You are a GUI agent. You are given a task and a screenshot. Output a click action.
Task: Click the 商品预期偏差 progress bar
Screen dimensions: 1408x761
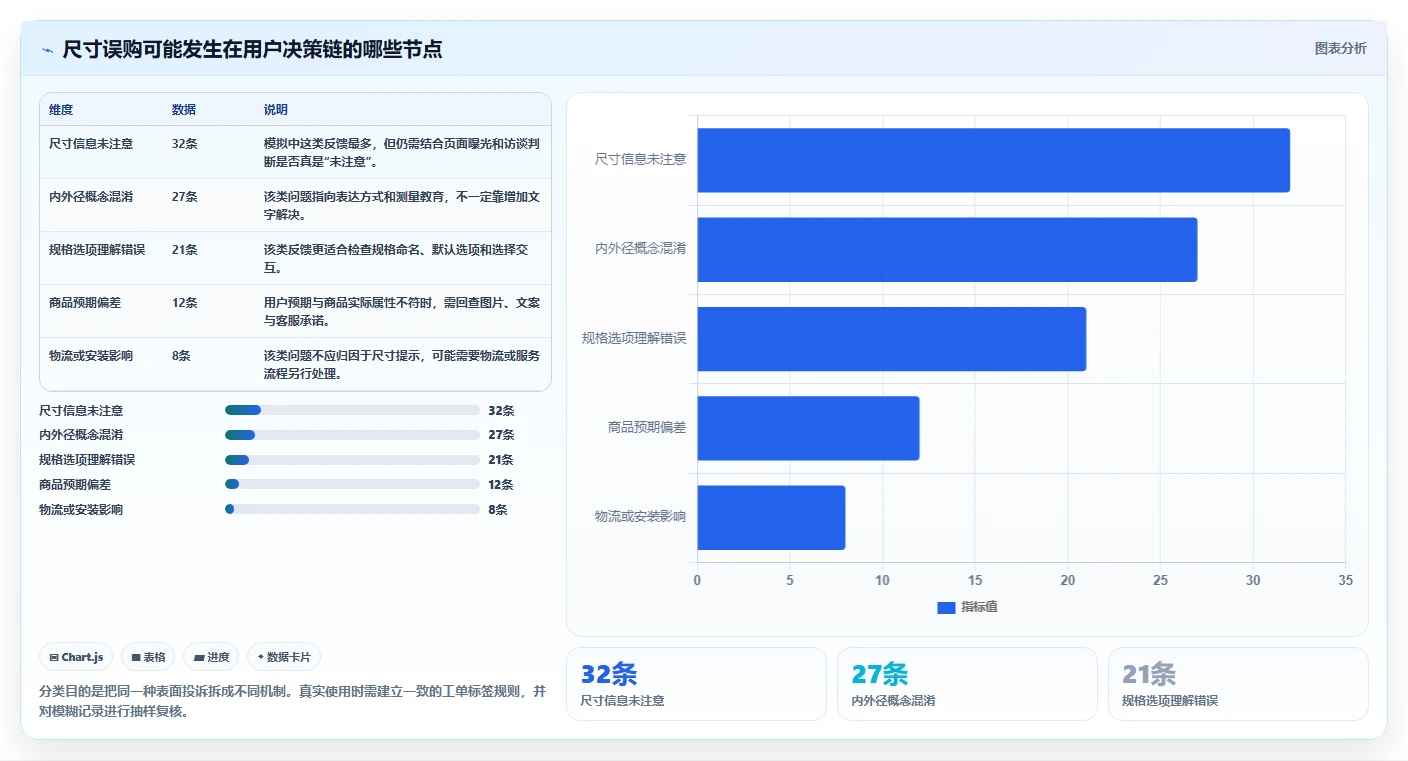(x=352, y=484)
